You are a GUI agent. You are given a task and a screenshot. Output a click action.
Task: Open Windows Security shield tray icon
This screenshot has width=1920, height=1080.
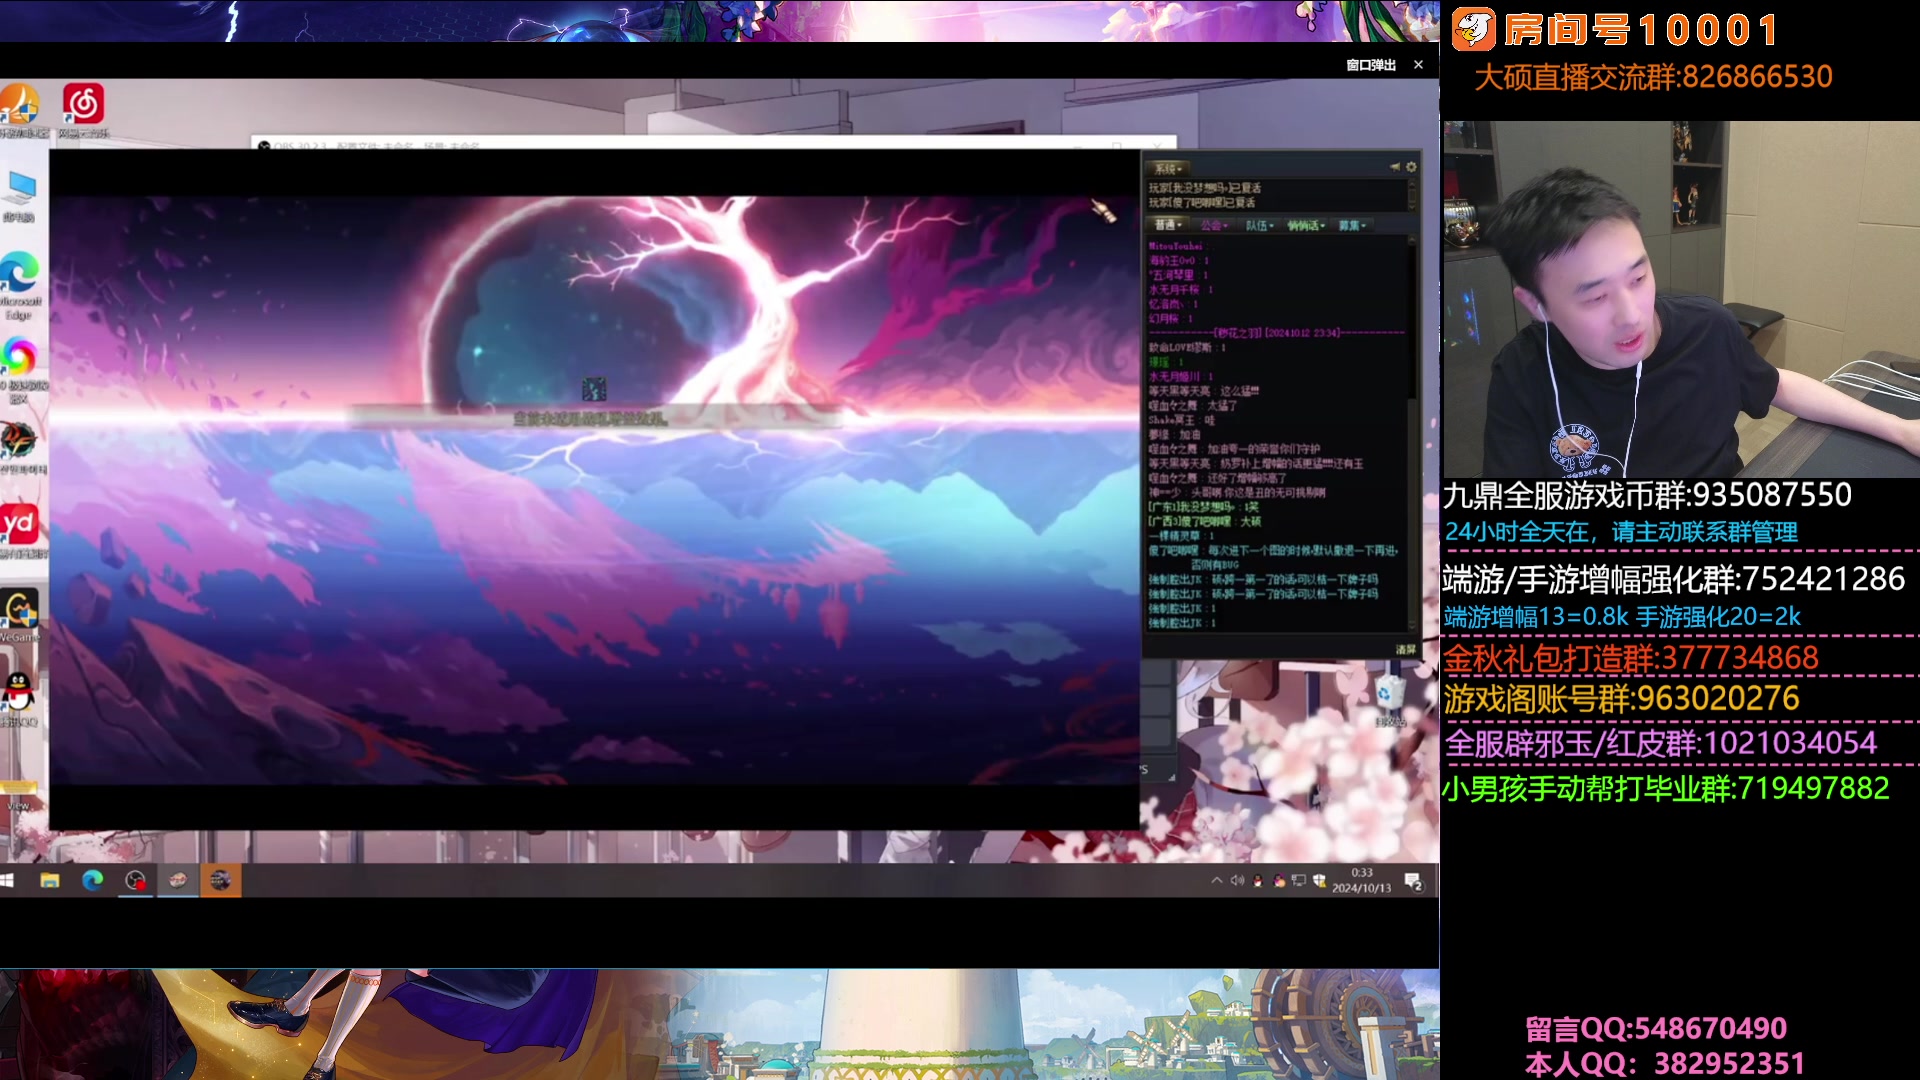[x=1319, y=880]
